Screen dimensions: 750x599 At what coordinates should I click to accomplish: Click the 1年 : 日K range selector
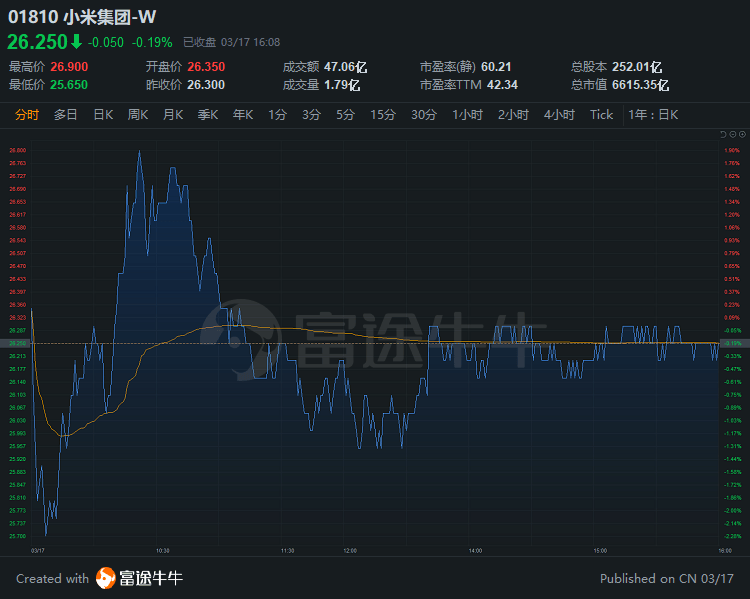653,115
